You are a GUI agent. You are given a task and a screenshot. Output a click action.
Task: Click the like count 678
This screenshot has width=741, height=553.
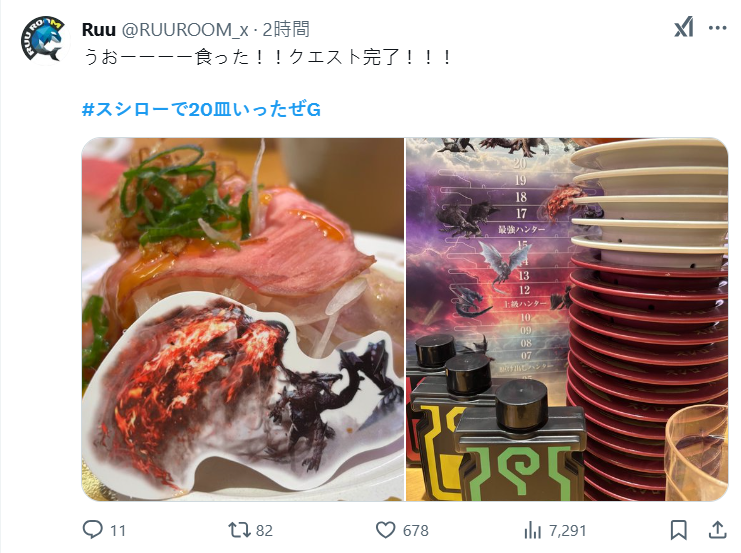coord(415,531)
